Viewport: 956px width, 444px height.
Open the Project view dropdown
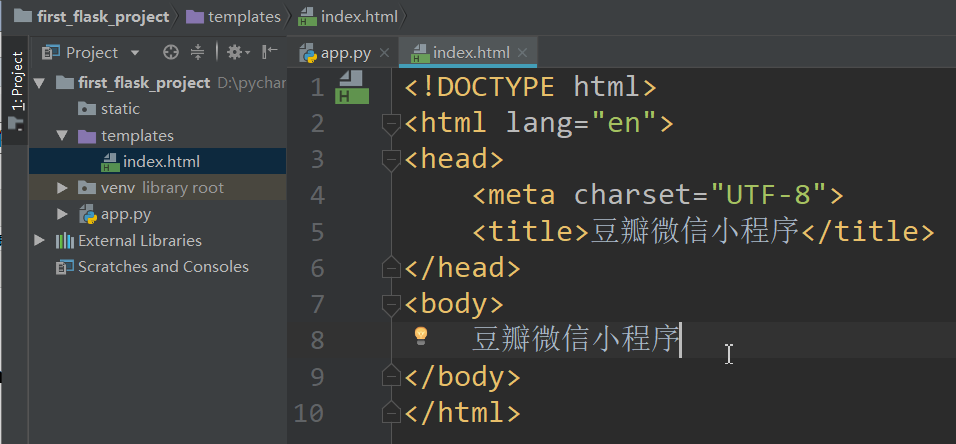(91, 52)
